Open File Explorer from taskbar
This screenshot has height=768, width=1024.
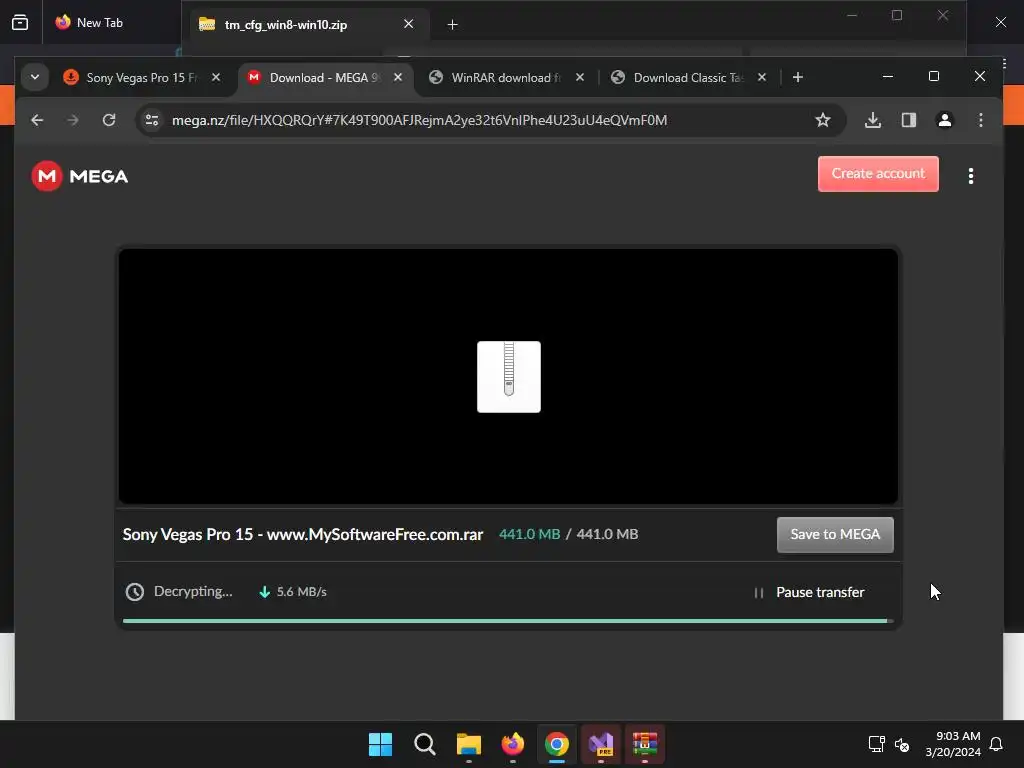click(x=468, y=744)
